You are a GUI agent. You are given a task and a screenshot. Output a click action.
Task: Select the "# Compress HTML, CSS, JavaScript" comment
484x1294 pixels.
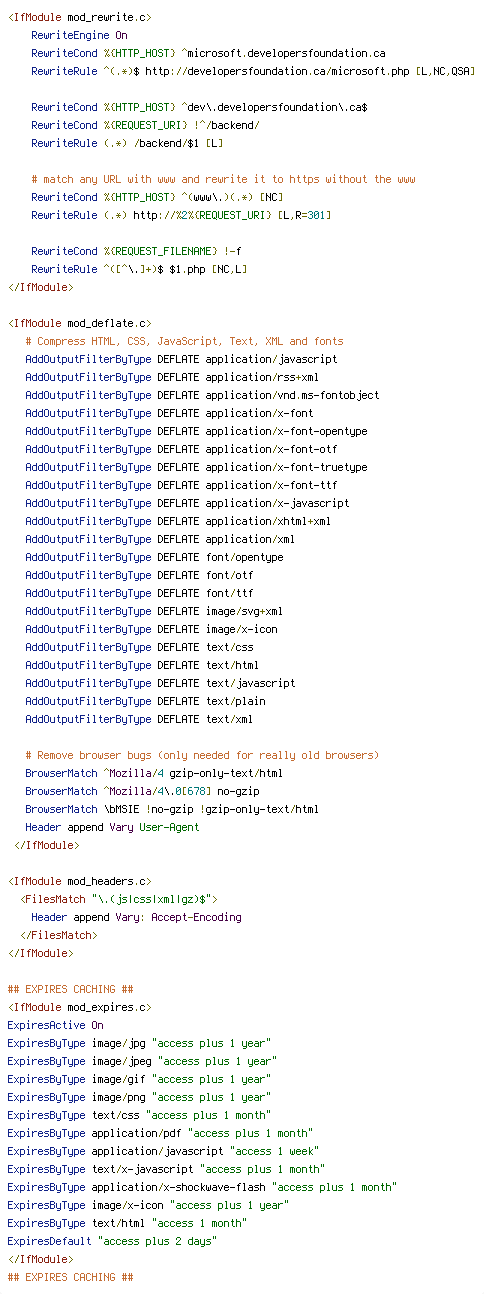(184, 341)
